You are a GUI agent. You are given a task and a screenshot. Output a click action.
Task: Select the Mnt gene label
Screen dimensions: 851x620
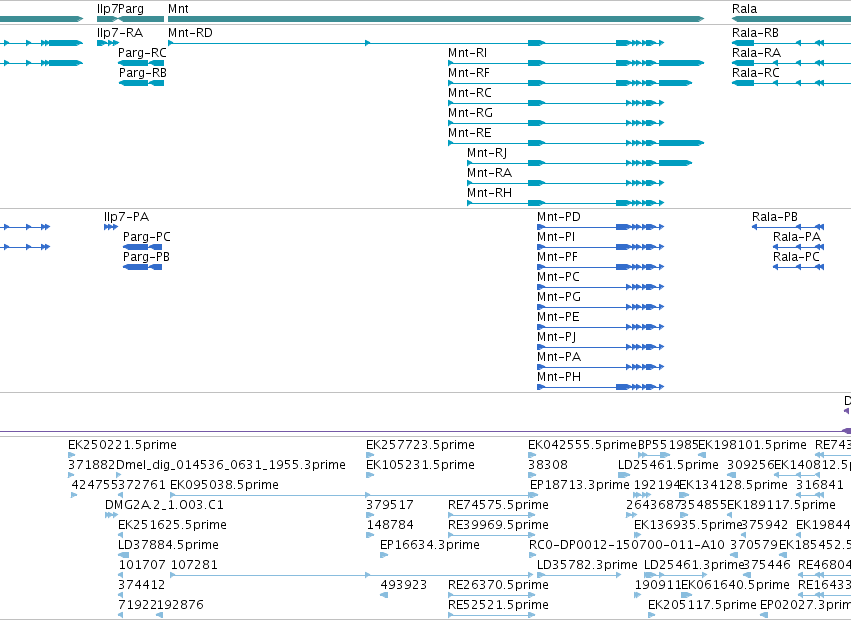pos(178,9)
